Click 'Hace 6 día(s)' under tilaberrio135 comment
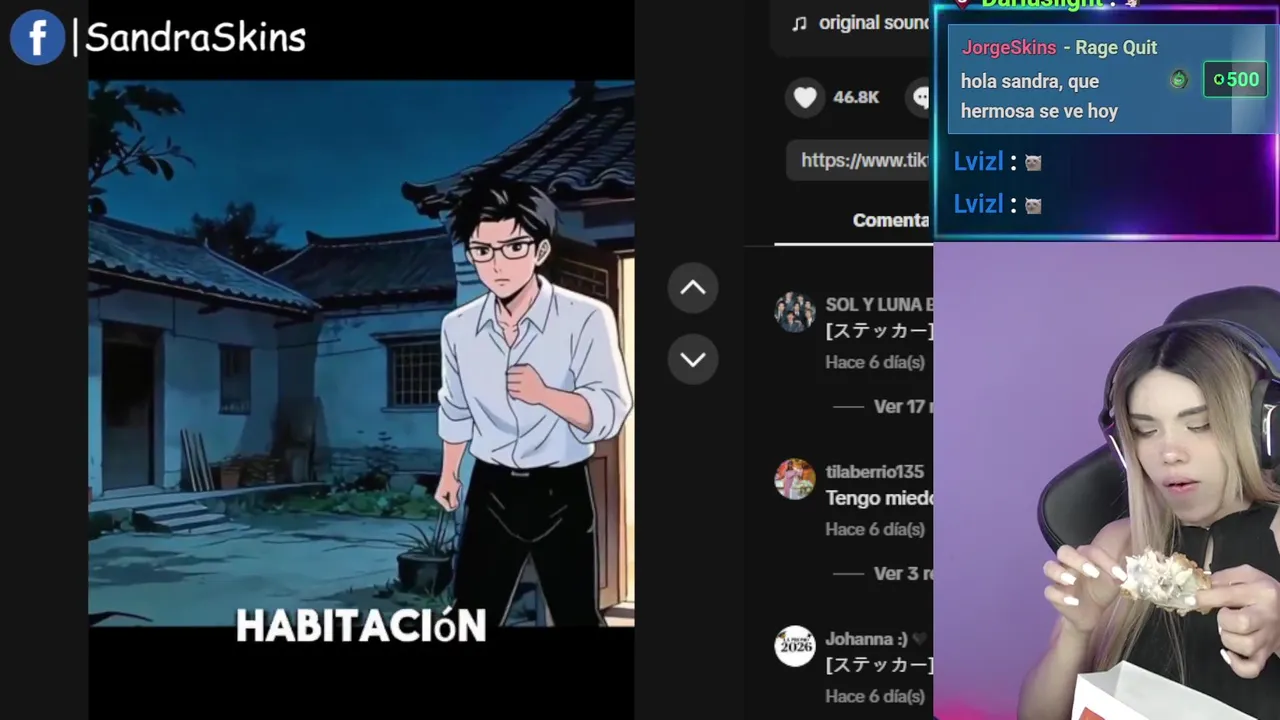The height and width of the screenshot is (720, 1280). click(875, 529)
